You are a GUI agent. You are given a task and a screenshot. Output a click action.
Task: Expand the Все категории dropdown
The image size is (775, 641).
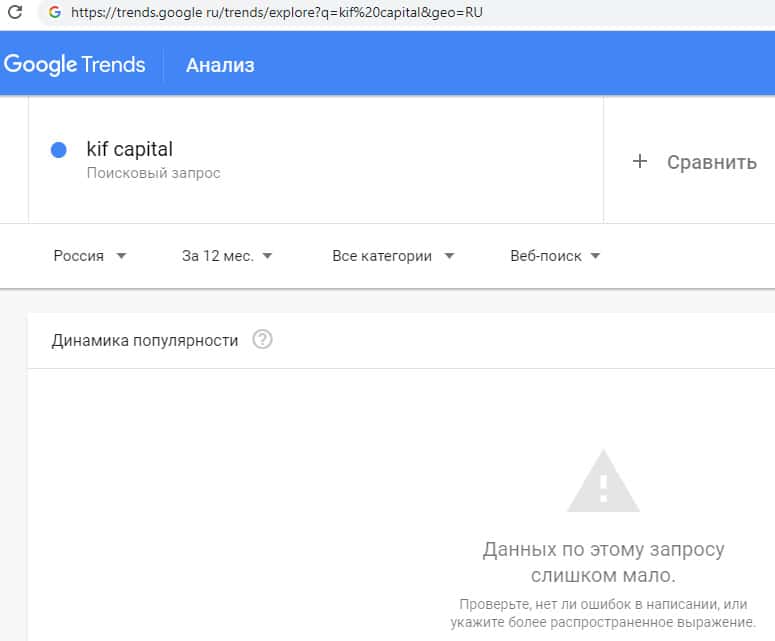[392, 256]
